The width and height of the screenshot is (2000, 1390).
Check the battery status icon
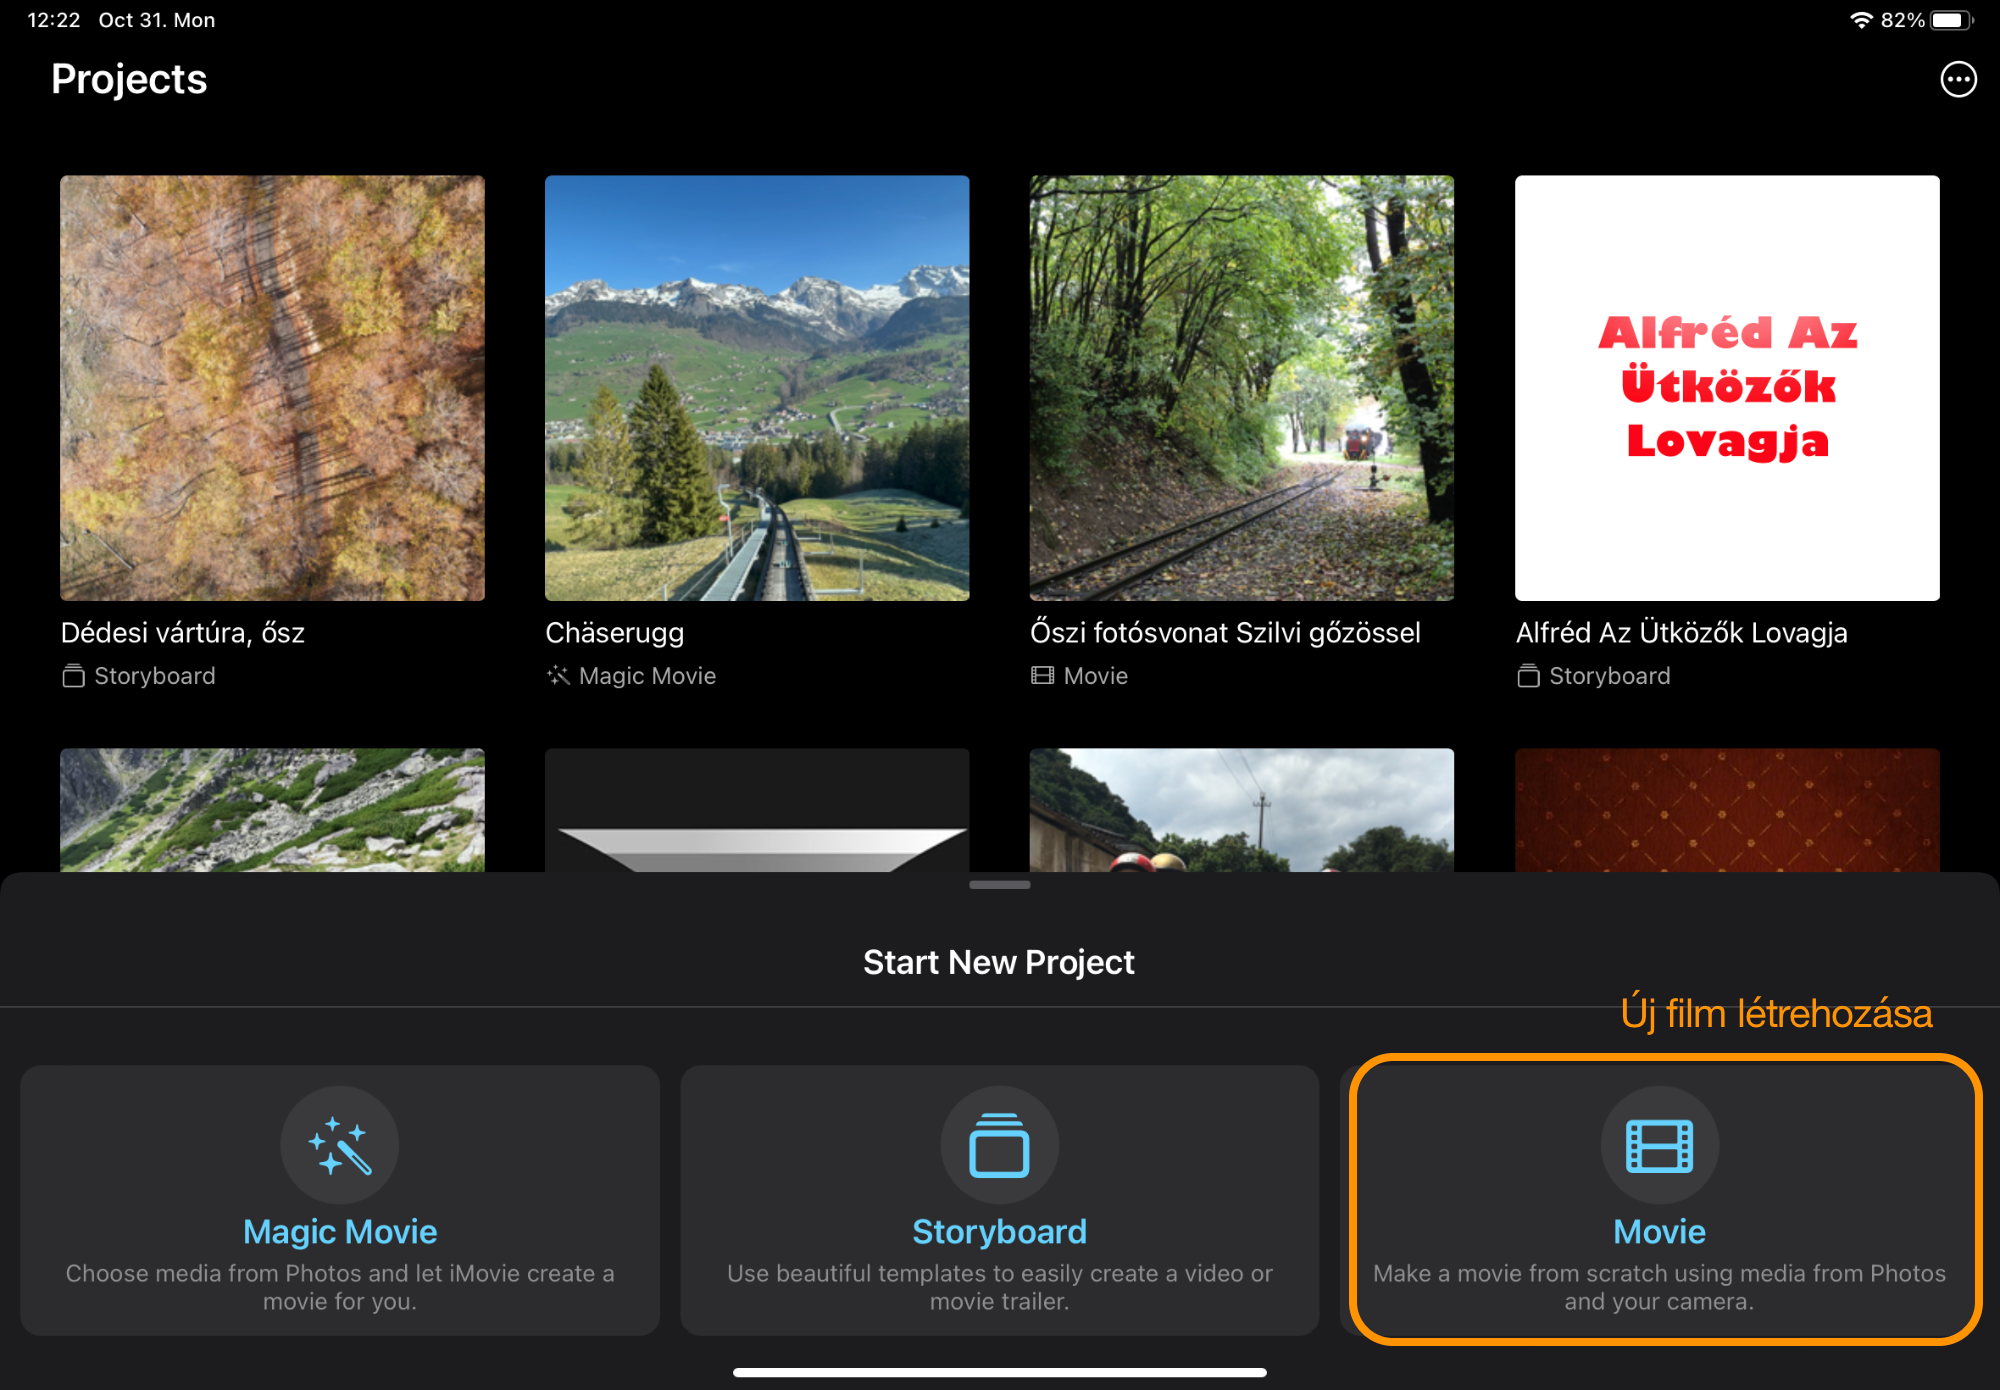1952,20
